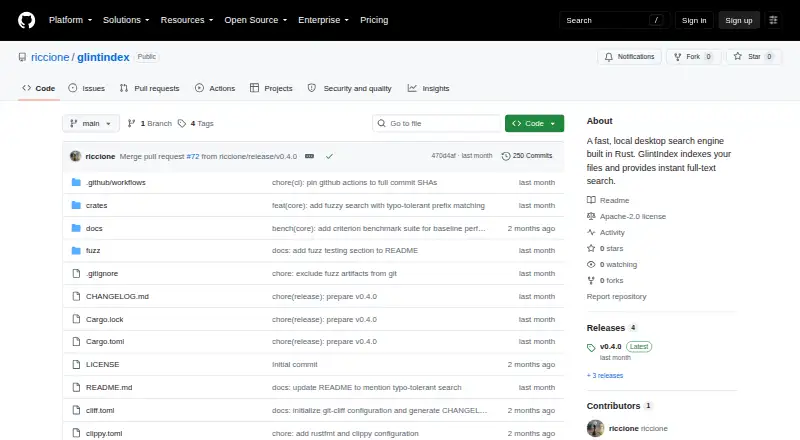The image size is (800, 440).
Task: Open the green Code dropdown button
Action: 534,124
